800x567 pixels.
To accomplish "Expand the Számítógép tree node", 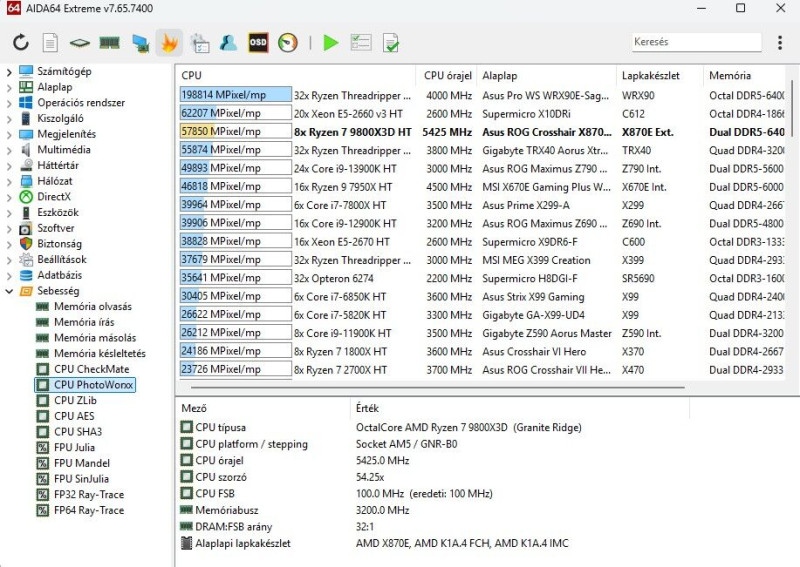I will (x=9, y=72).
